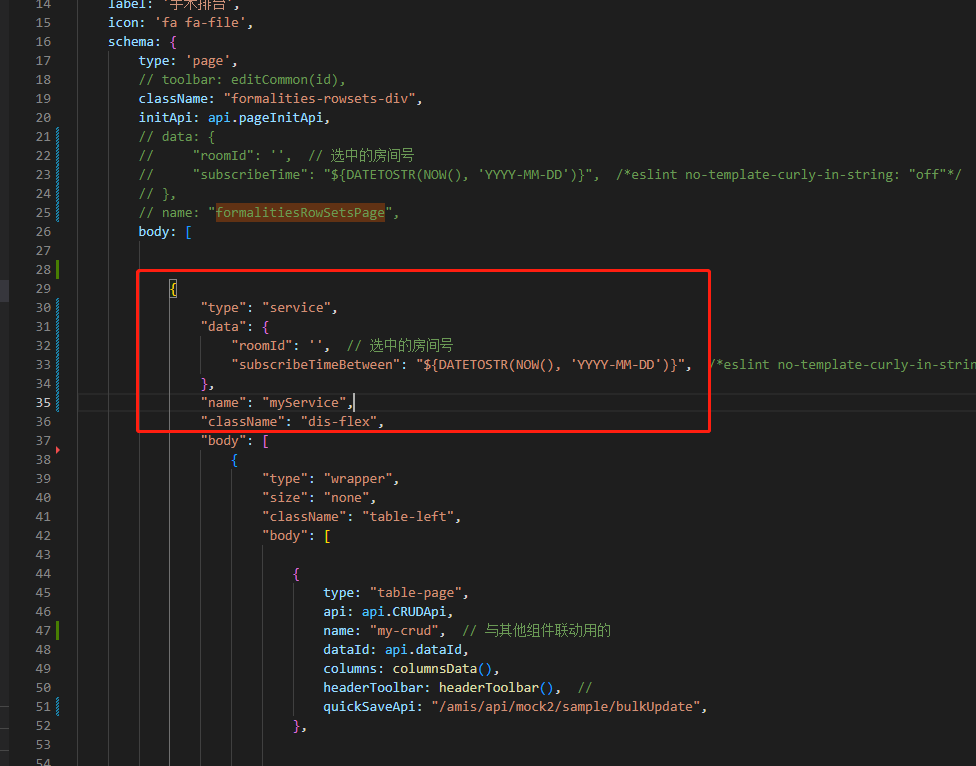Click the "table-left" class string

tap(408, 516)
